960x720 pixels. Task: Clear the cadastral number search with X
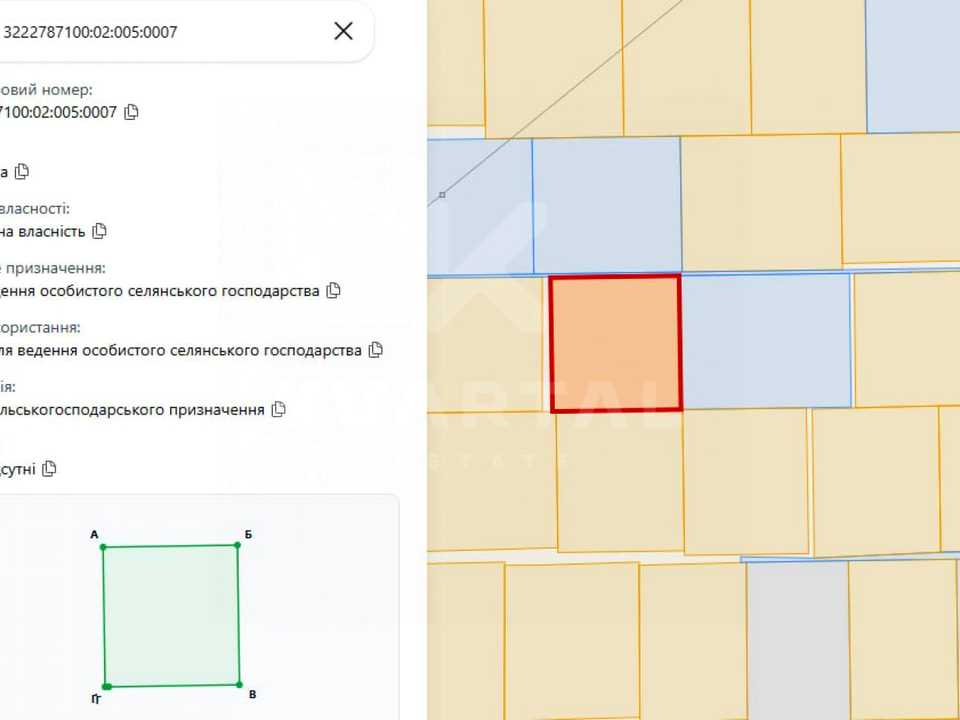coord(343,31)
